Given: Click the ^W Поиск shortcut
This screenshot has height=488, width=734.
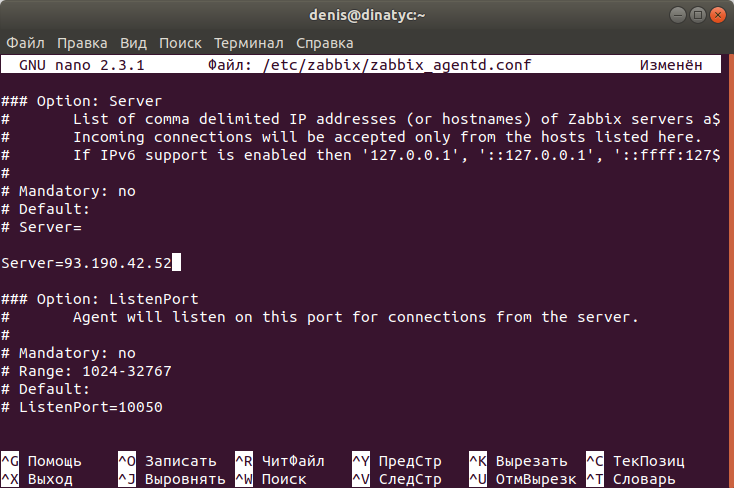Looking at the screenshot, I should pos(270,479).
